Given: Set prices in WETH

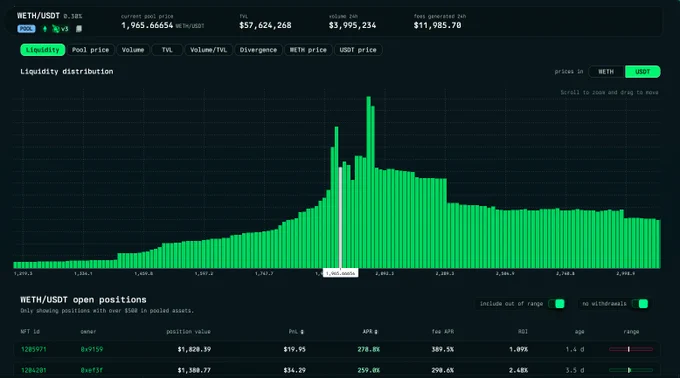Looking at the screenshot, I should 606,72.
